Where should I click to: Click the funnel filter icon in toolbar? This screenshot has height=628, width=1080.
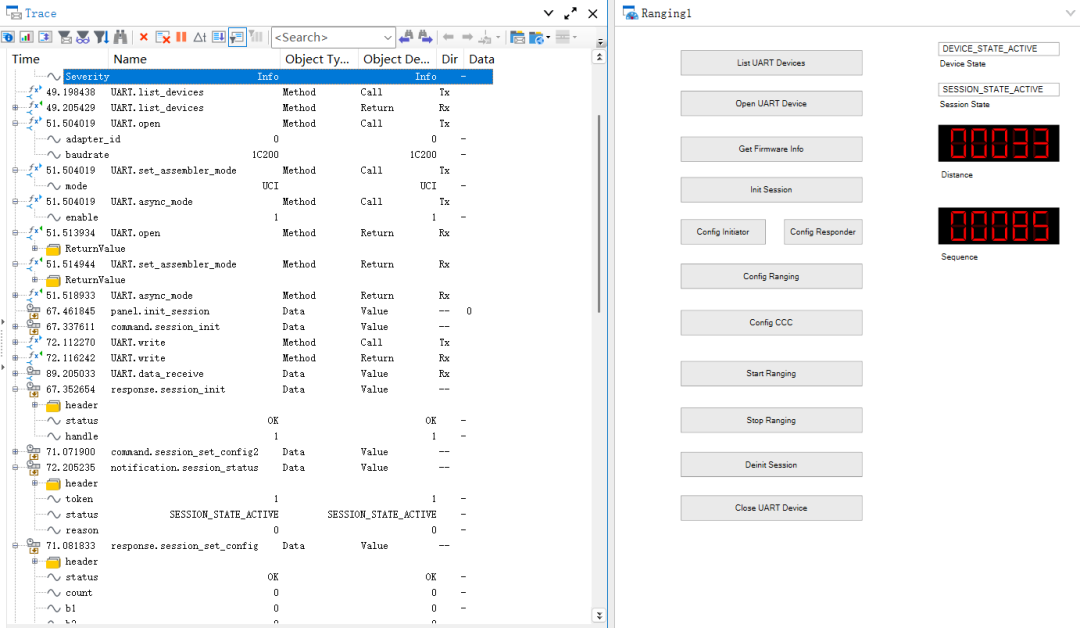pyautogui.click(x=101, y=37)
